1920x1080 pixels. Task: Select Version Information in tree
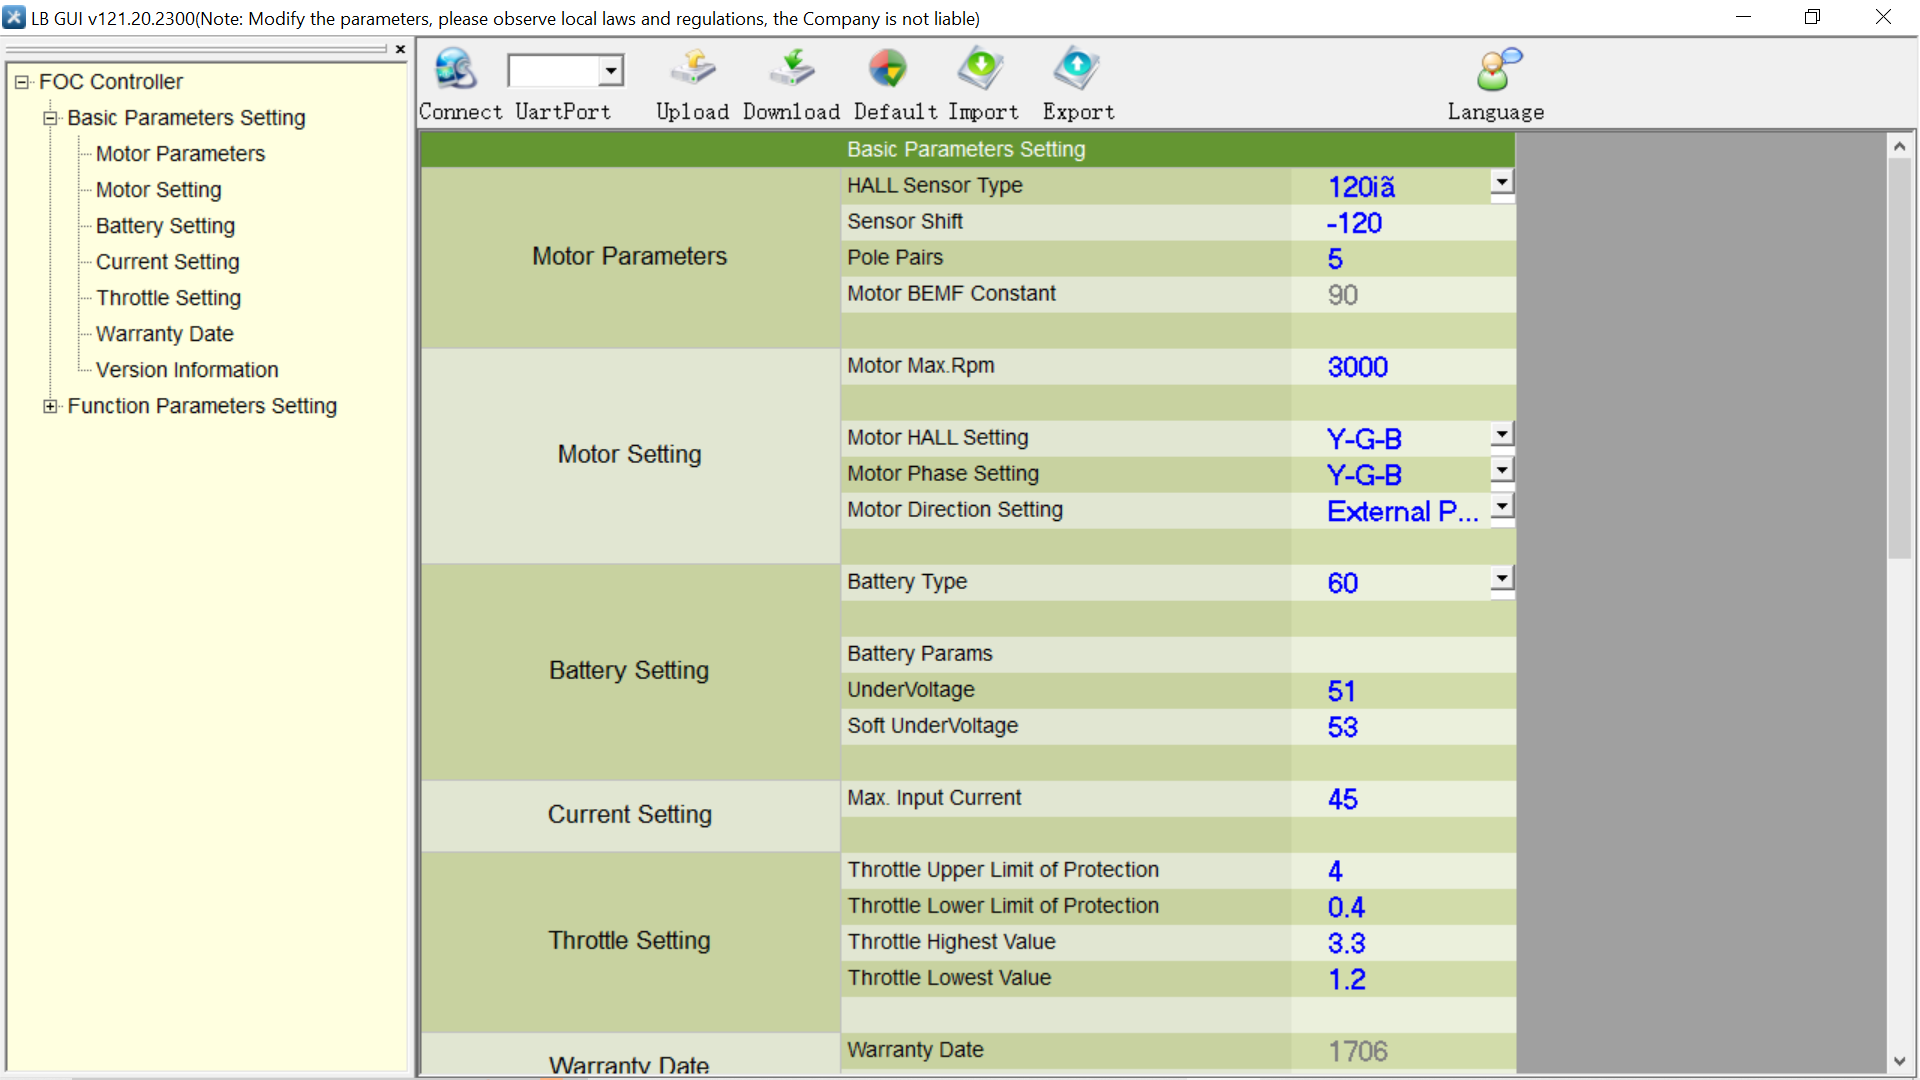187,370
